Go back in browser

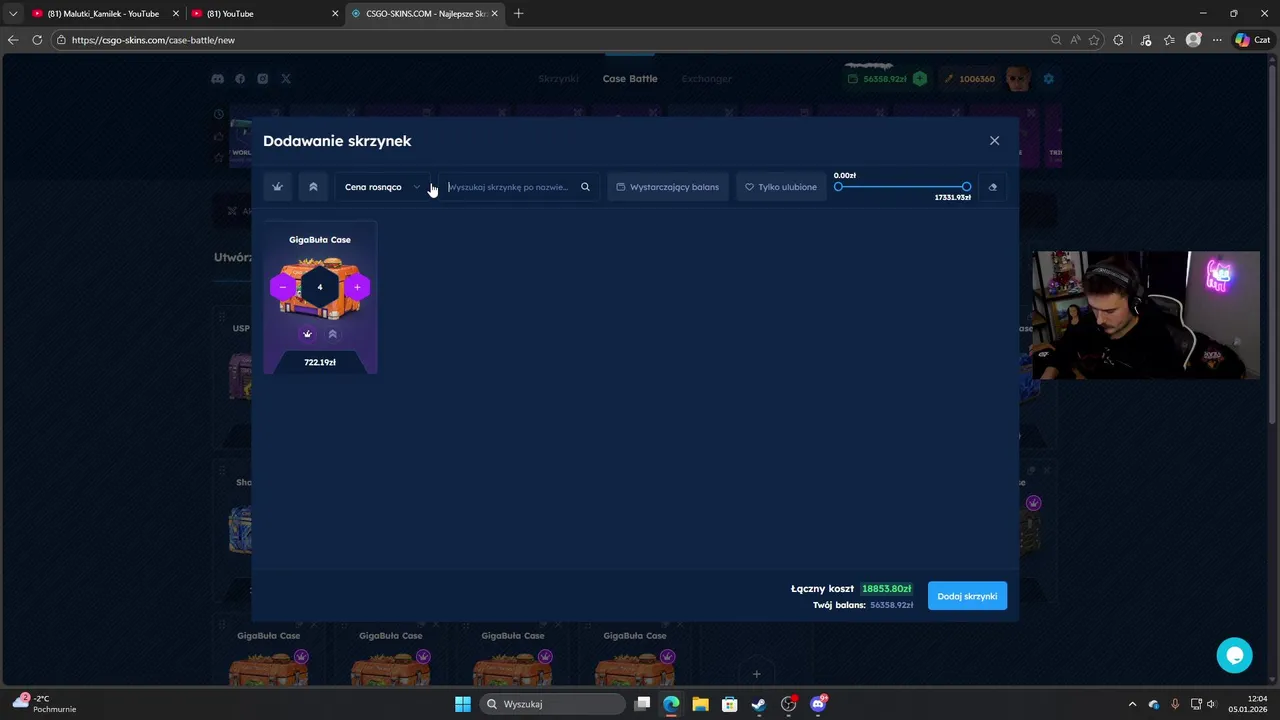click(13, 40)
